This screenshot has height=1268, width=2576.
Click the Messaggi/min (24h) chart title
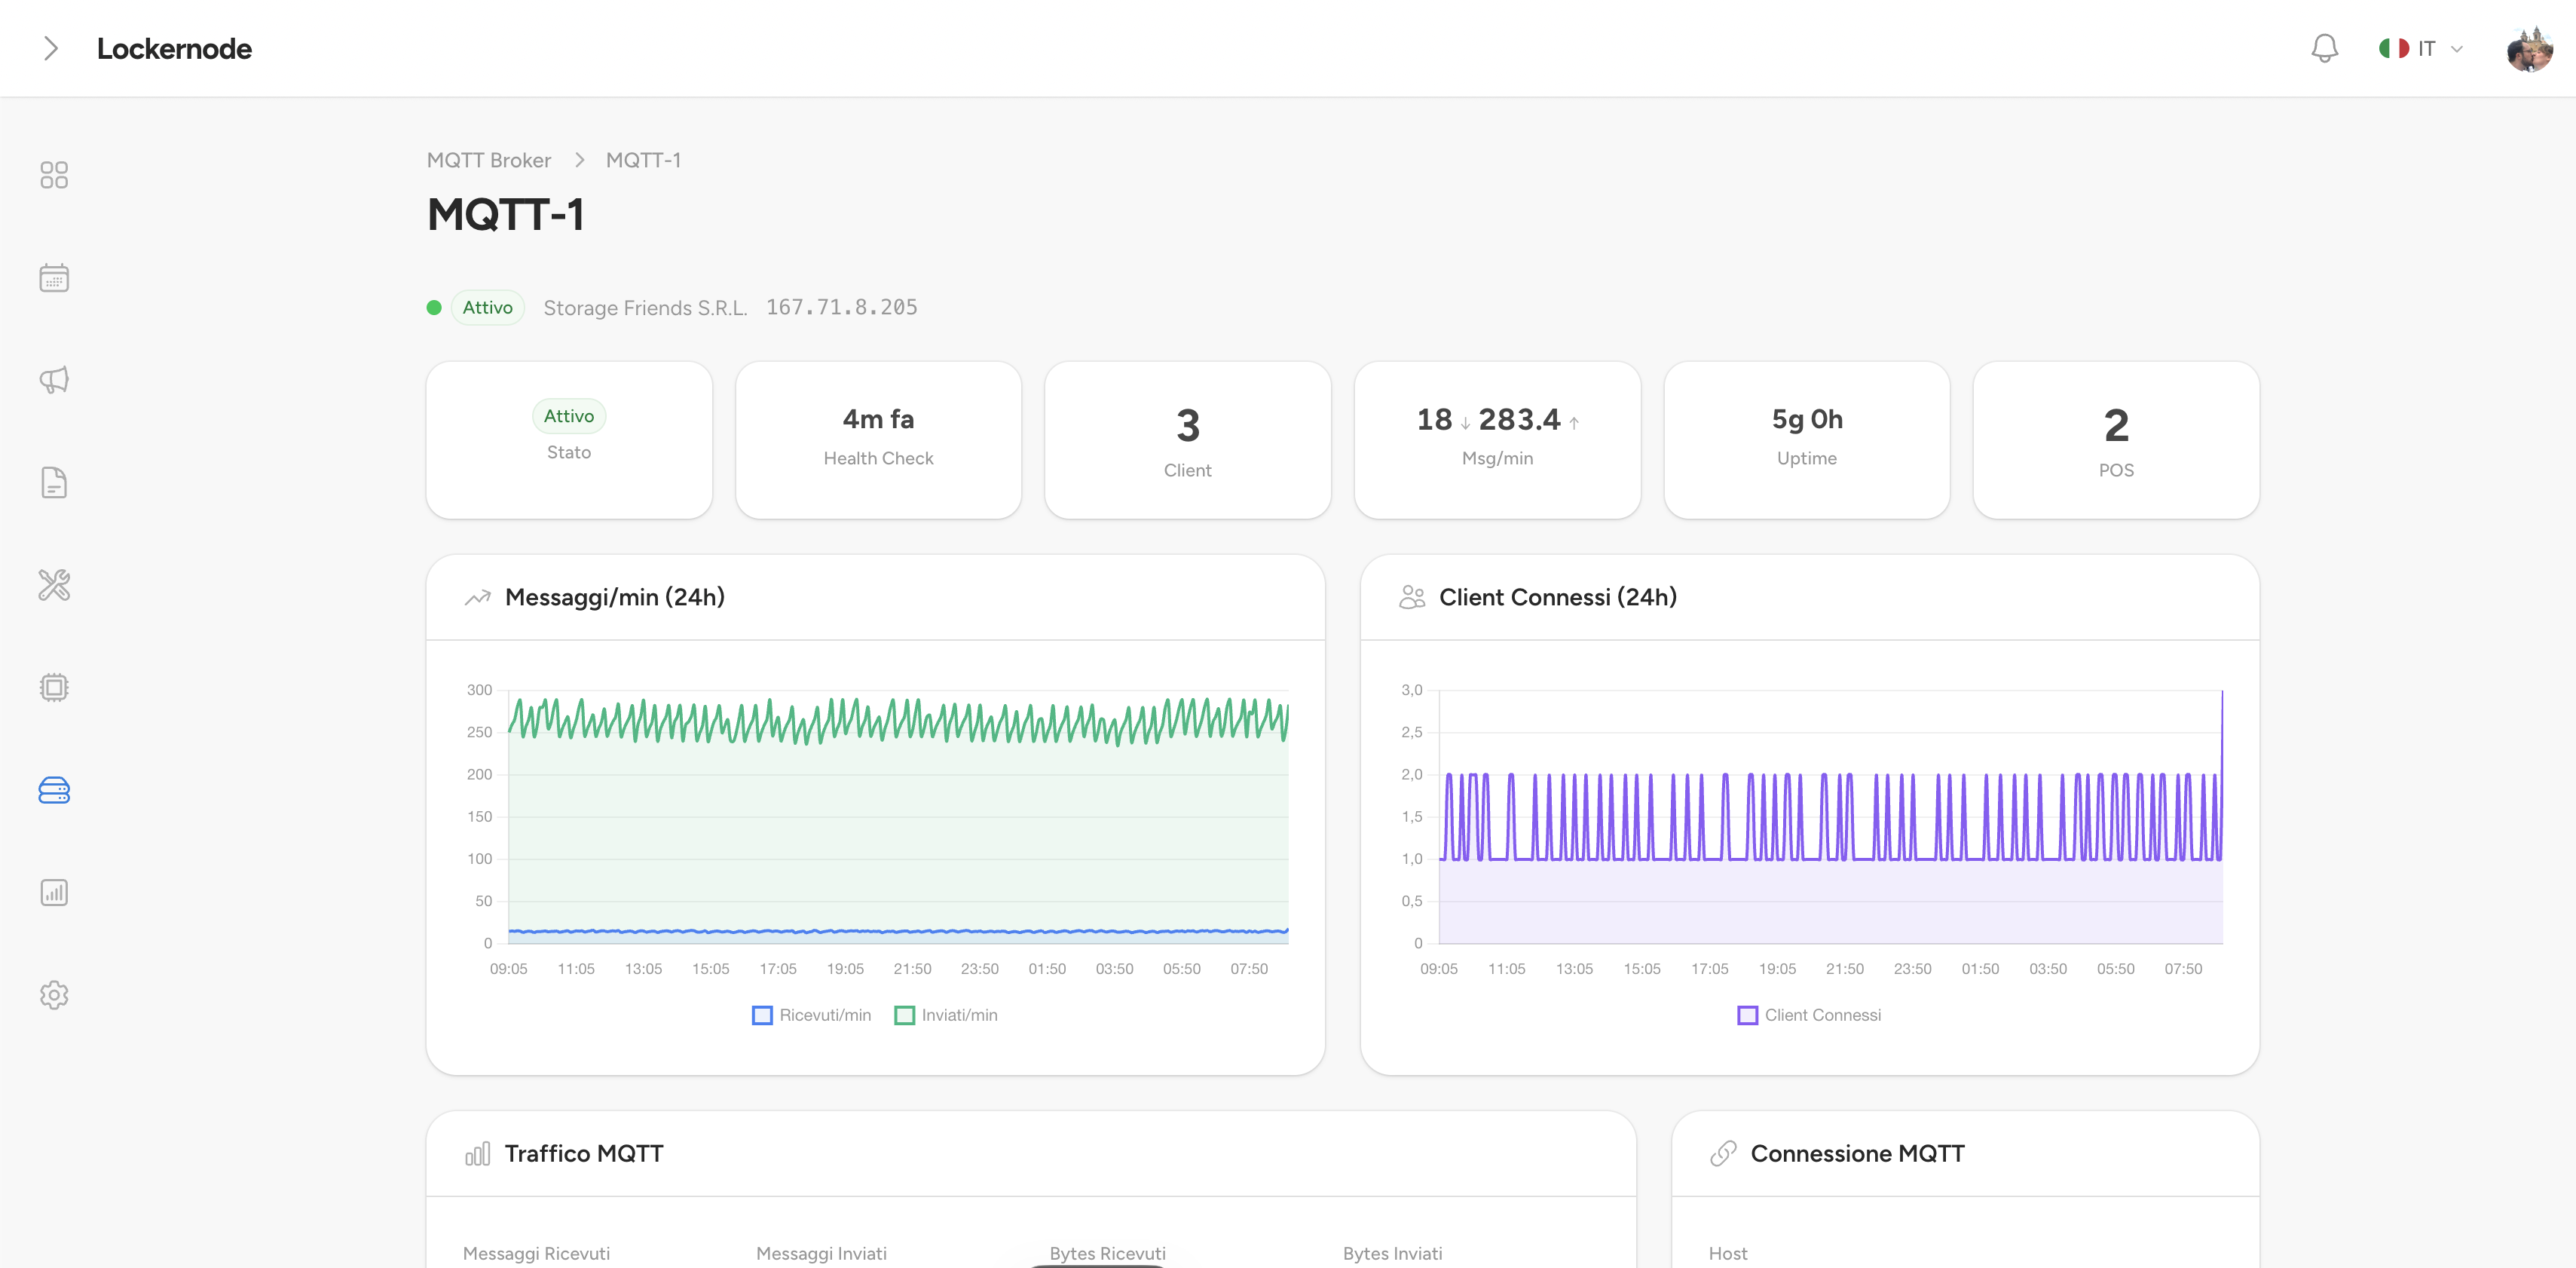[615, 597]
